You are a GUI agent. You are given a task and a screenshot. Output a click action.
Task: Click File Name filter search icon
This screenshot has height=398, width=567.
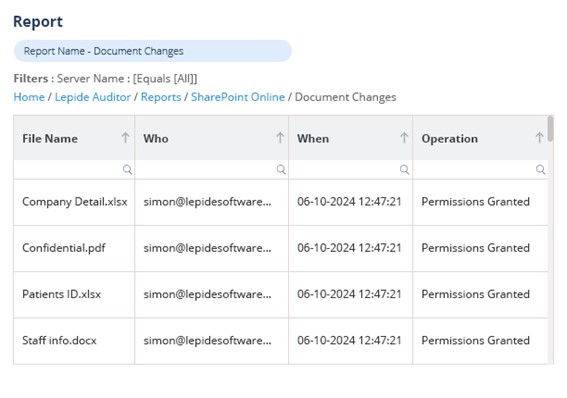tap(127, 170)
